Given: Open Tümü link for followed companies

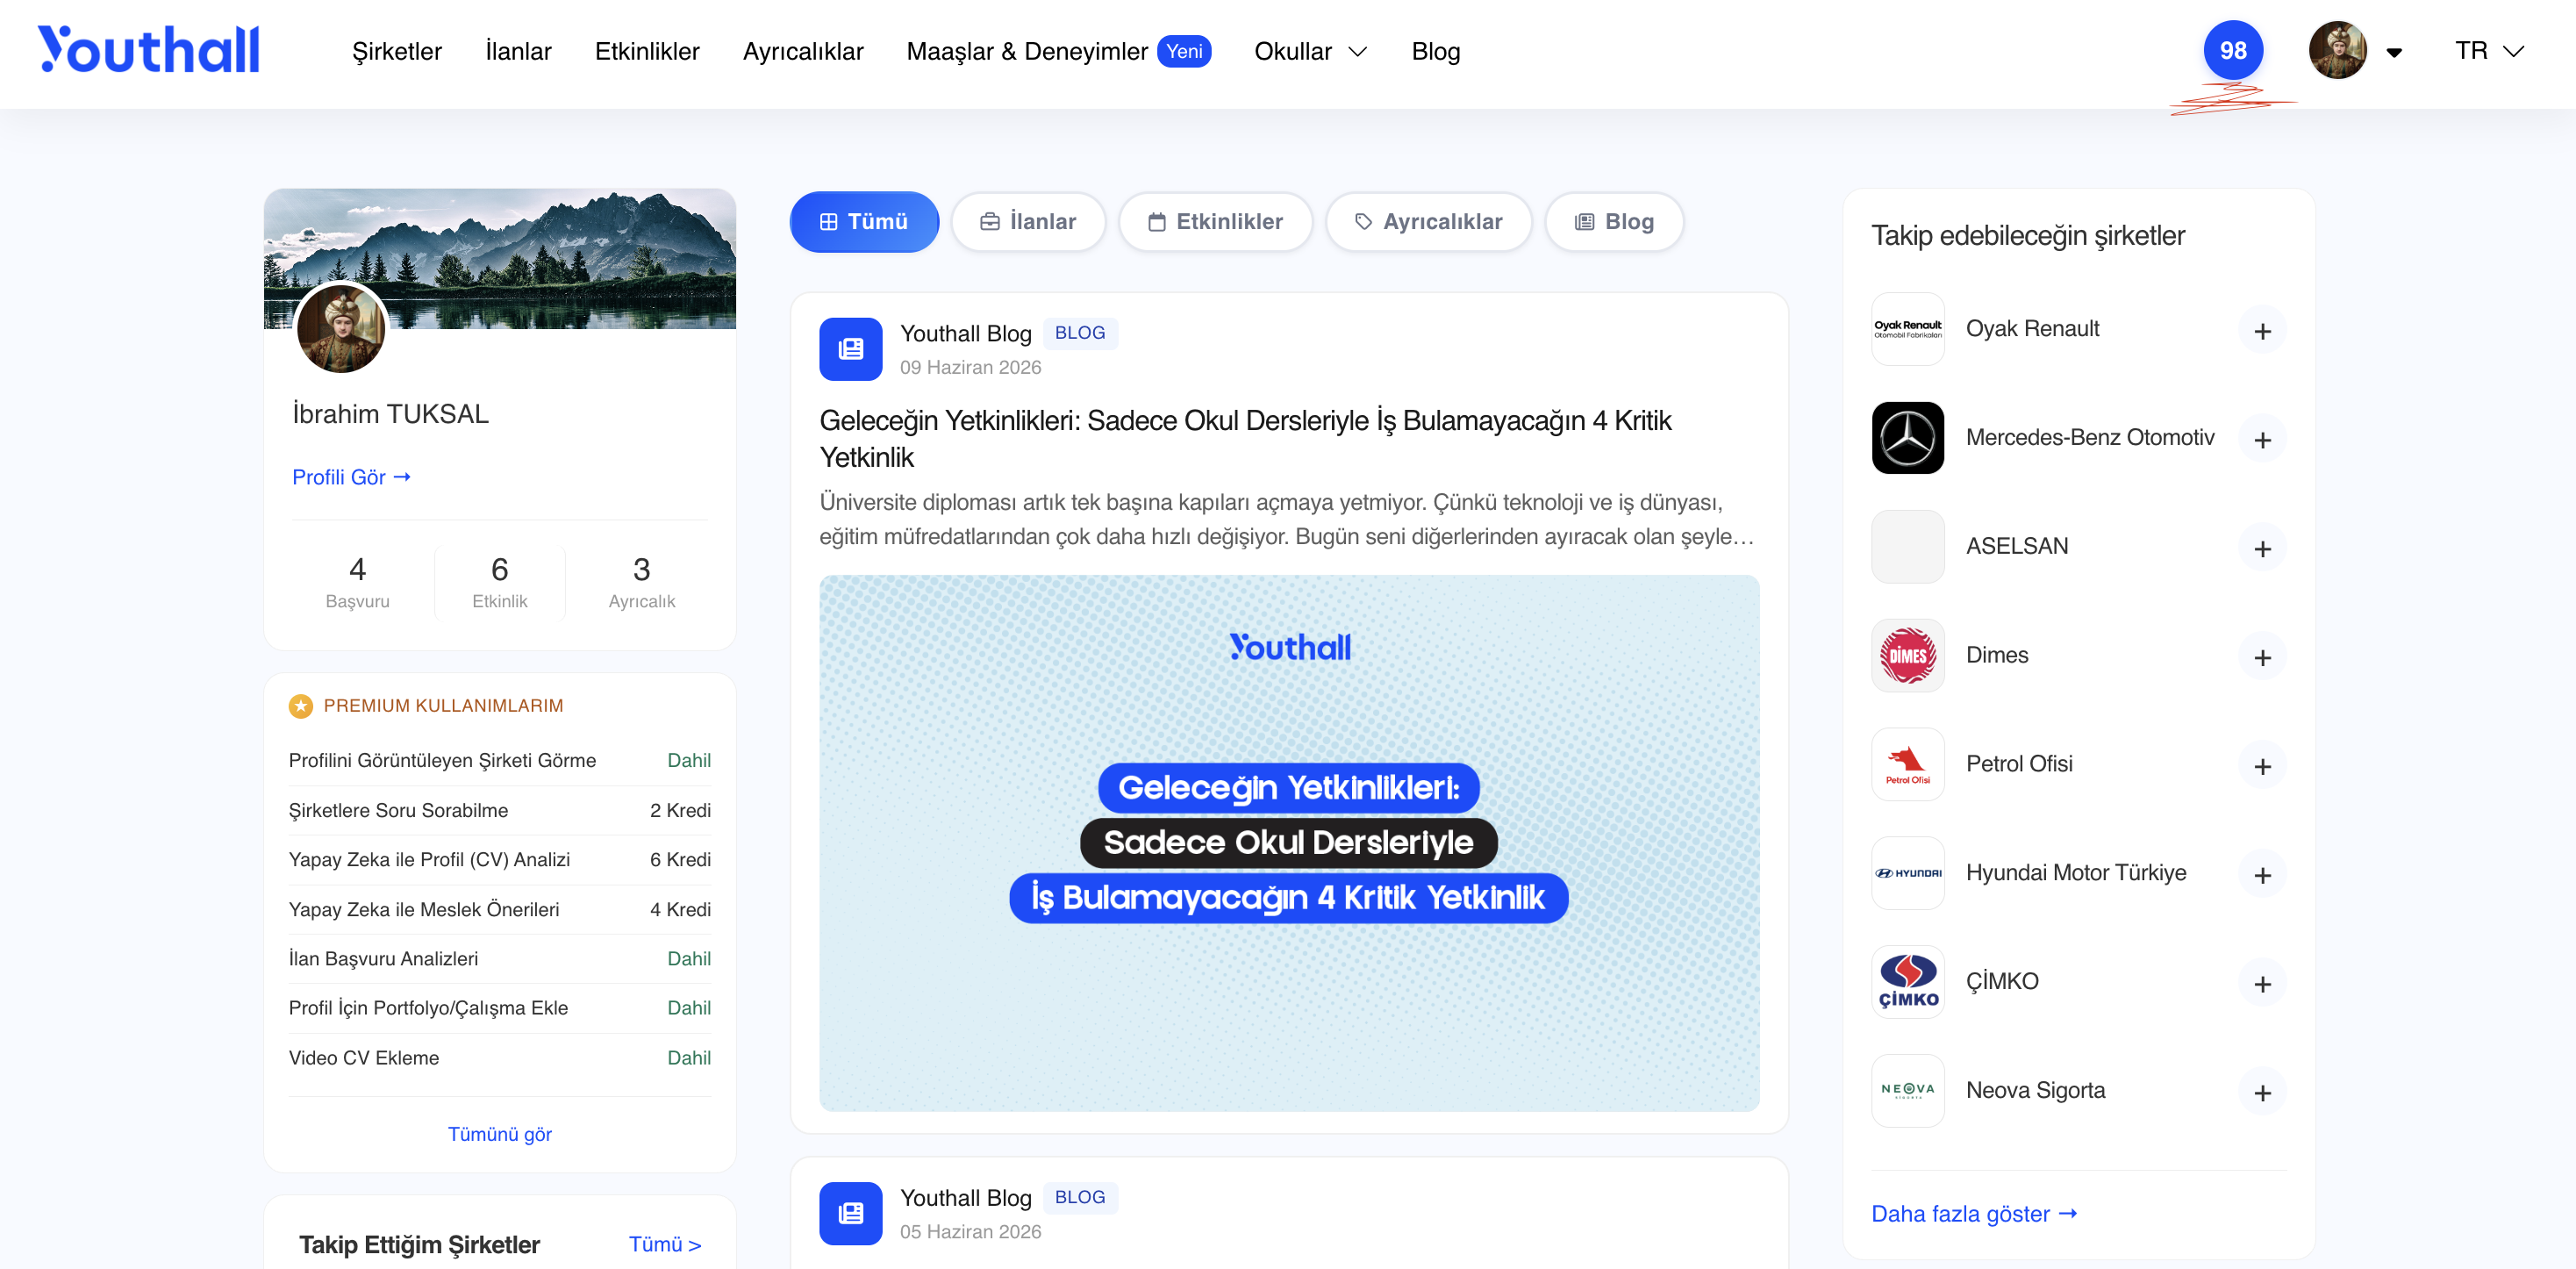Looking at the screenshot, I should (664, 1245).
